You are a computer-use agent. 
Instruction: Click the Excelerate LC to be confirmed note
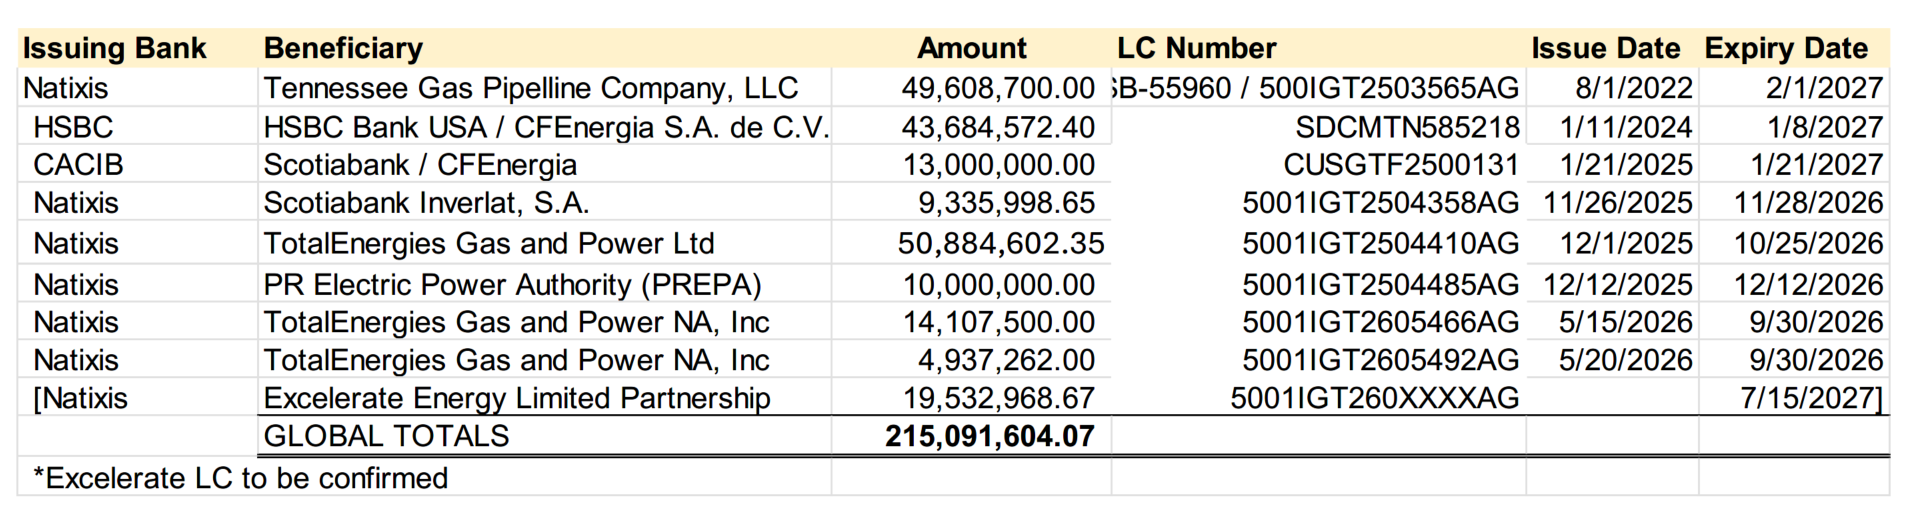coord(240,478)
